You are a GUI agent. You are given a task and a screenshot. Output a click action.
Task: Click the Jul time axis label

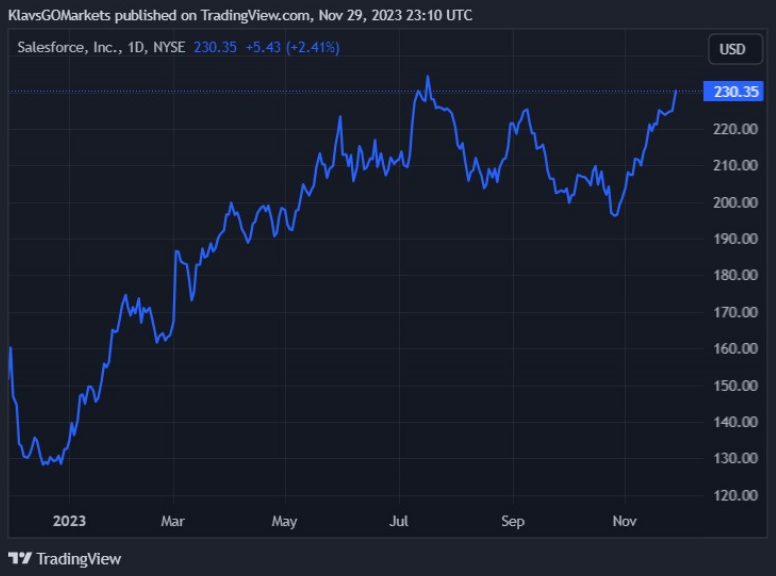click(x=399, y=521)
